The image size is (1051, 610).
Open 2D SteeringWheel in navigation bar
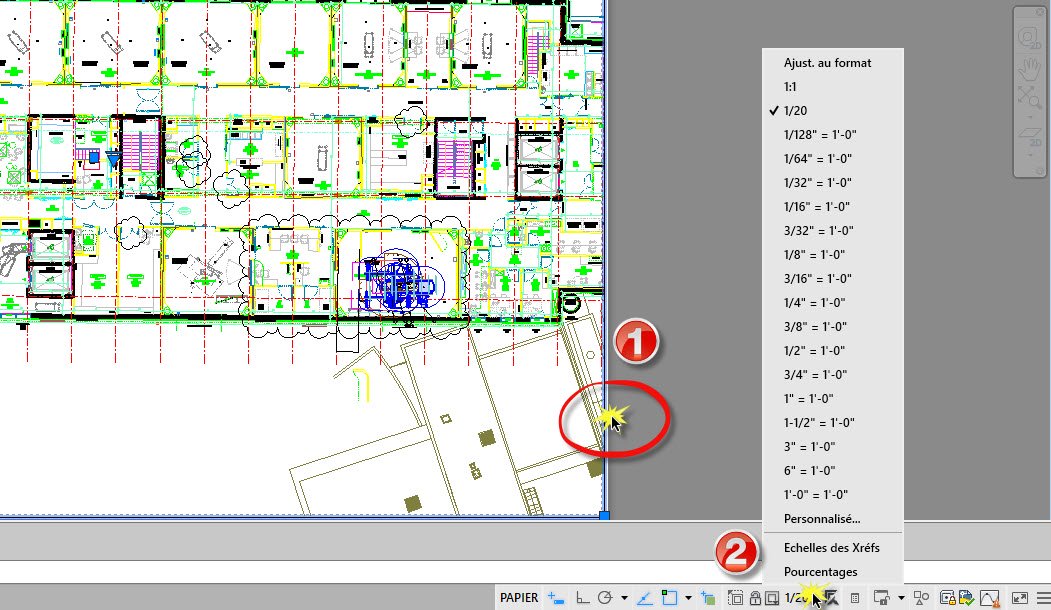1028,38
